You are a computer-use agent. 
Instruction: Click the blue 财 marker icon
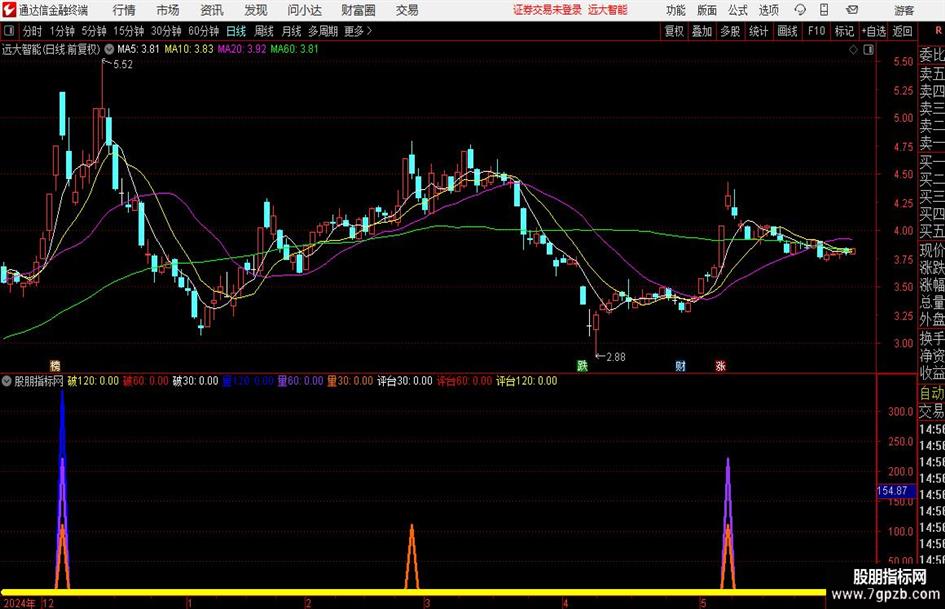pos(680,365)
